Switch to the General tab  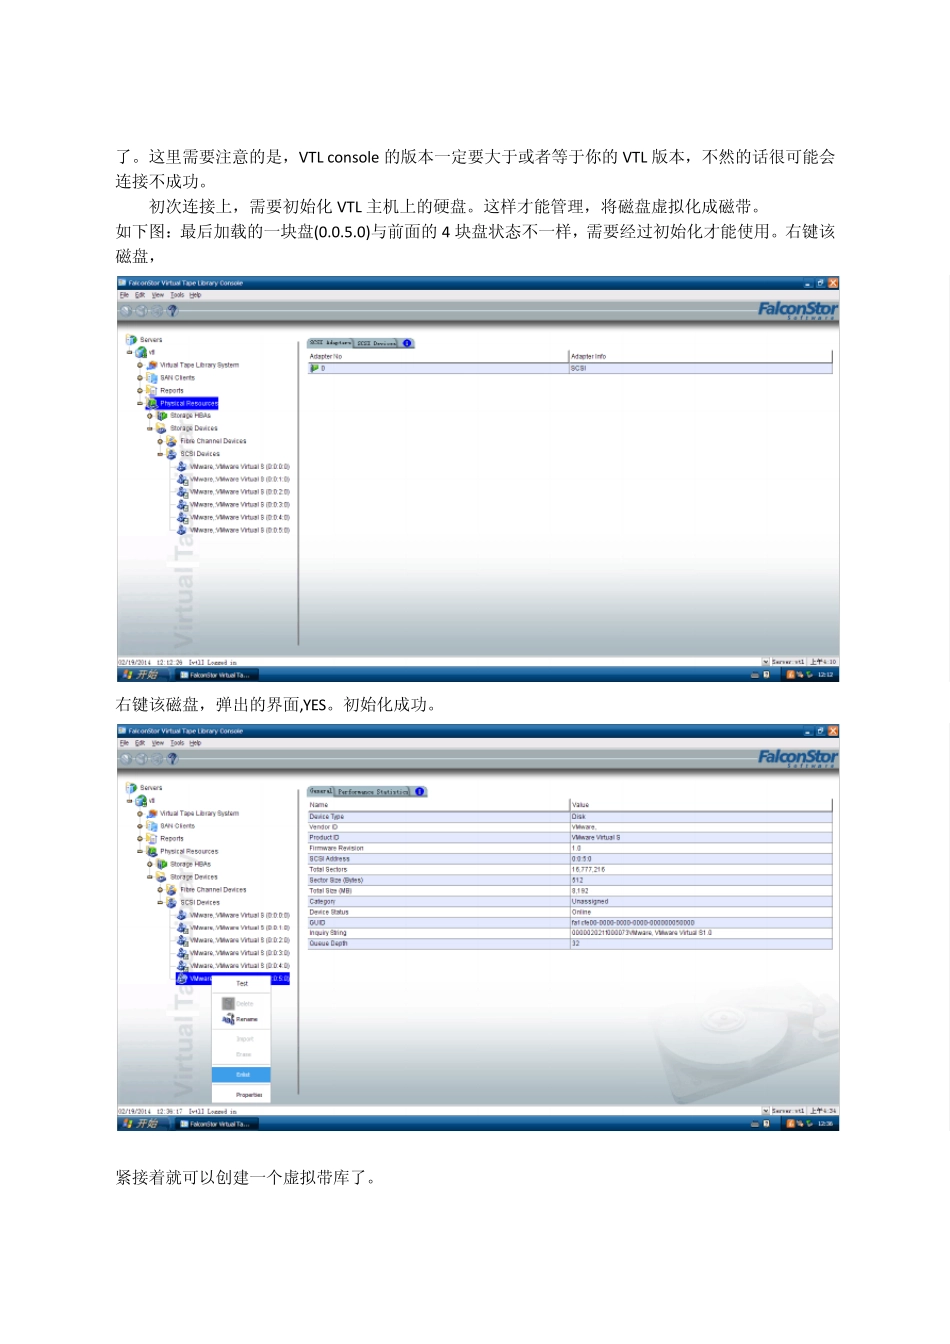(x=321, y=791)
